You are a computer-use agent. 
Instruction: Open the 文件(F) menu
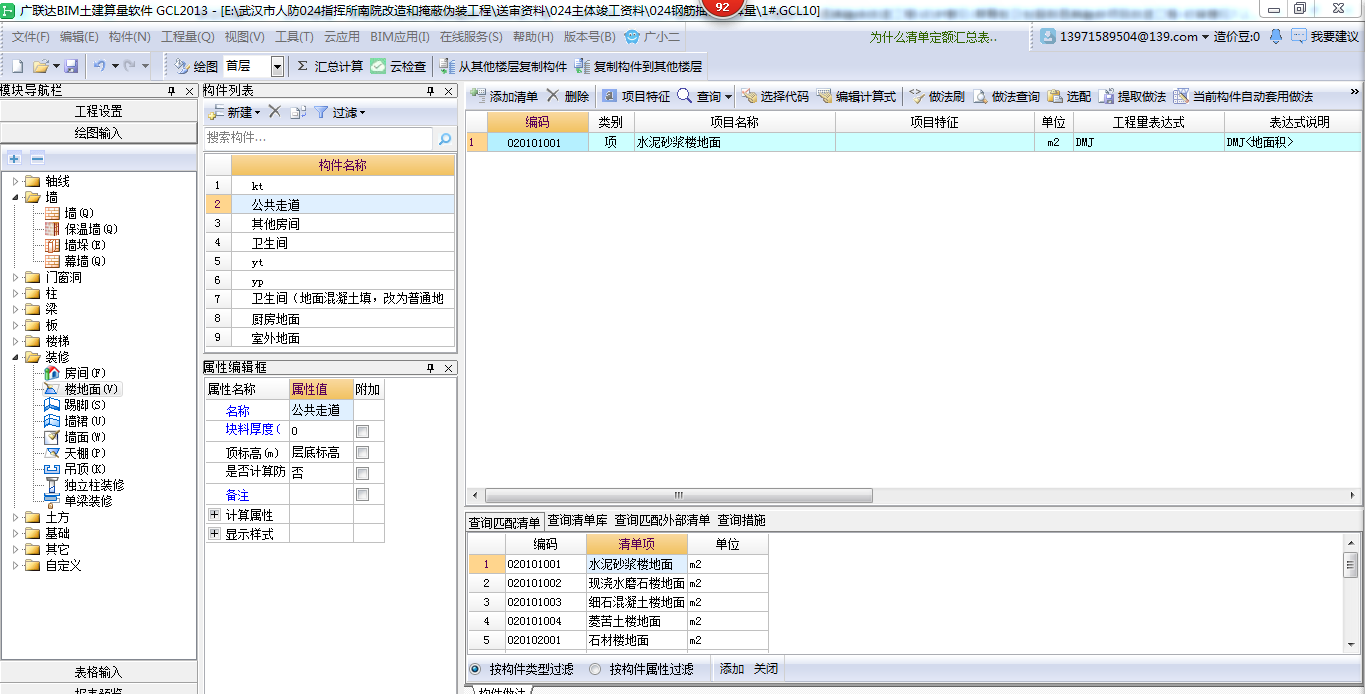(31, 36)
